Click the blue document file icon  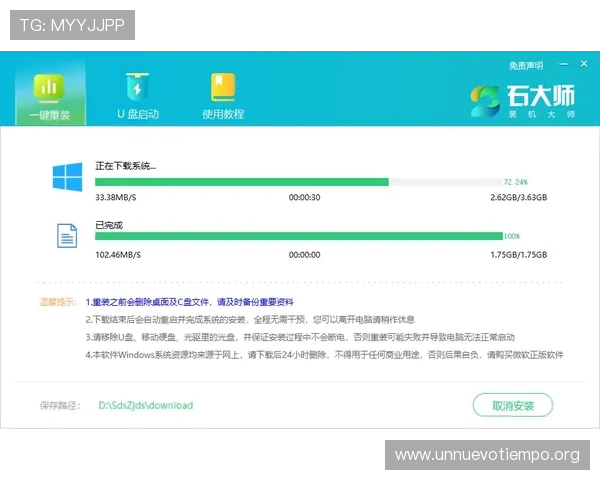point(67,235)
